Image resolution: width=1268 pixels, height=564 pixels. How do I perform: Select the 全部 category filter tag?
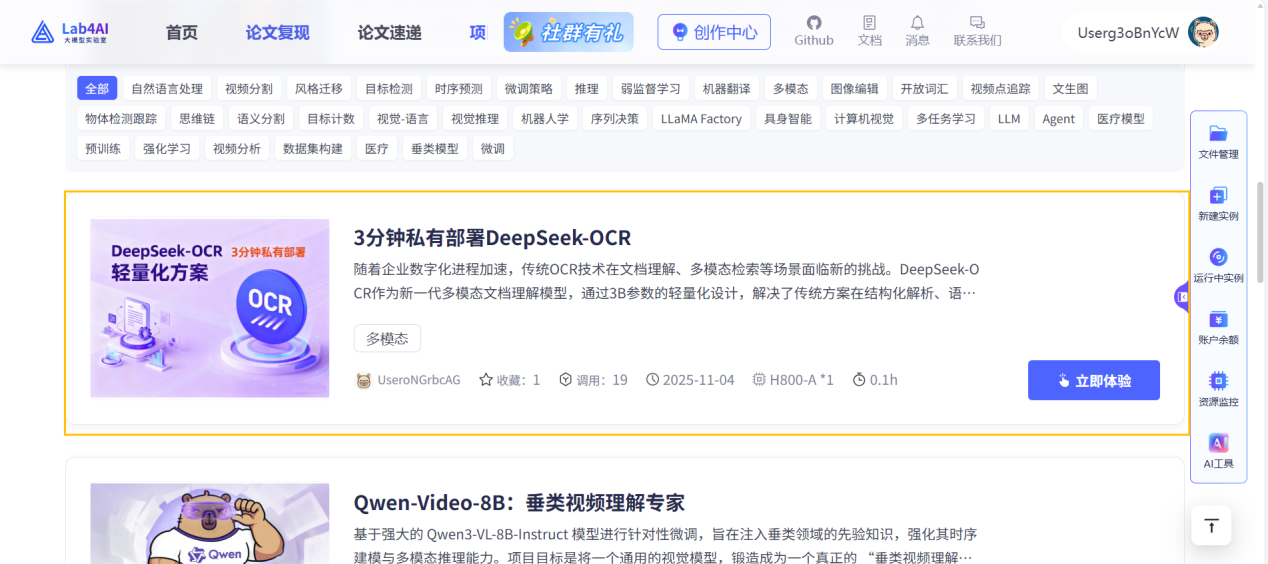[97, 89]
